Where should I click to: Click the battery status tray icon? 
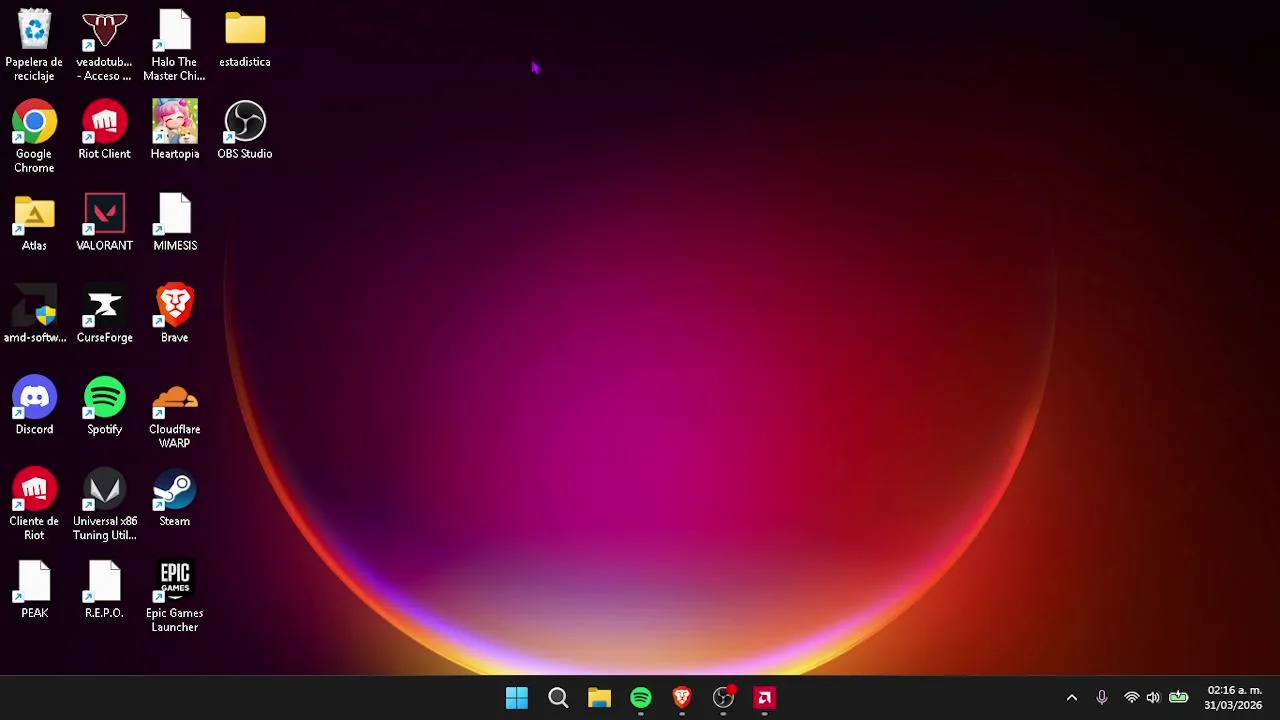coord(1179,698)
